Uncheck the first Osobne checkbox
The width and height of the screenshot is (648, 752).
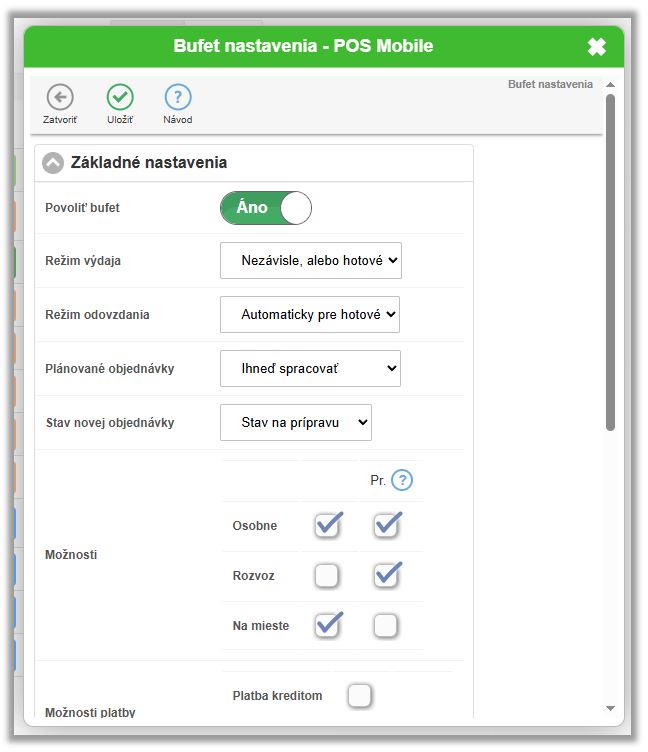[x=327, y=525]
